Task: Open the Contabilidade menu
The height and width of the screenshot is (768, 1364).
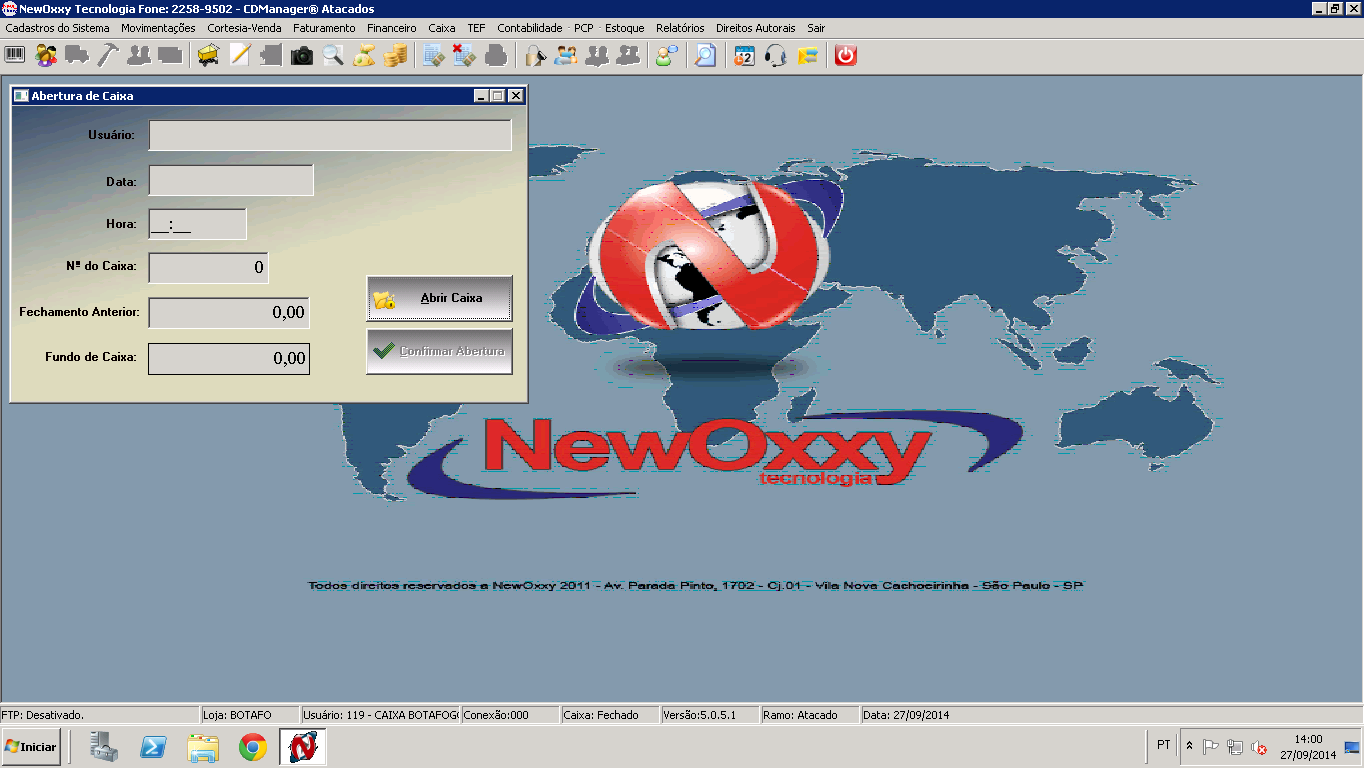Action: click(530, 28)
